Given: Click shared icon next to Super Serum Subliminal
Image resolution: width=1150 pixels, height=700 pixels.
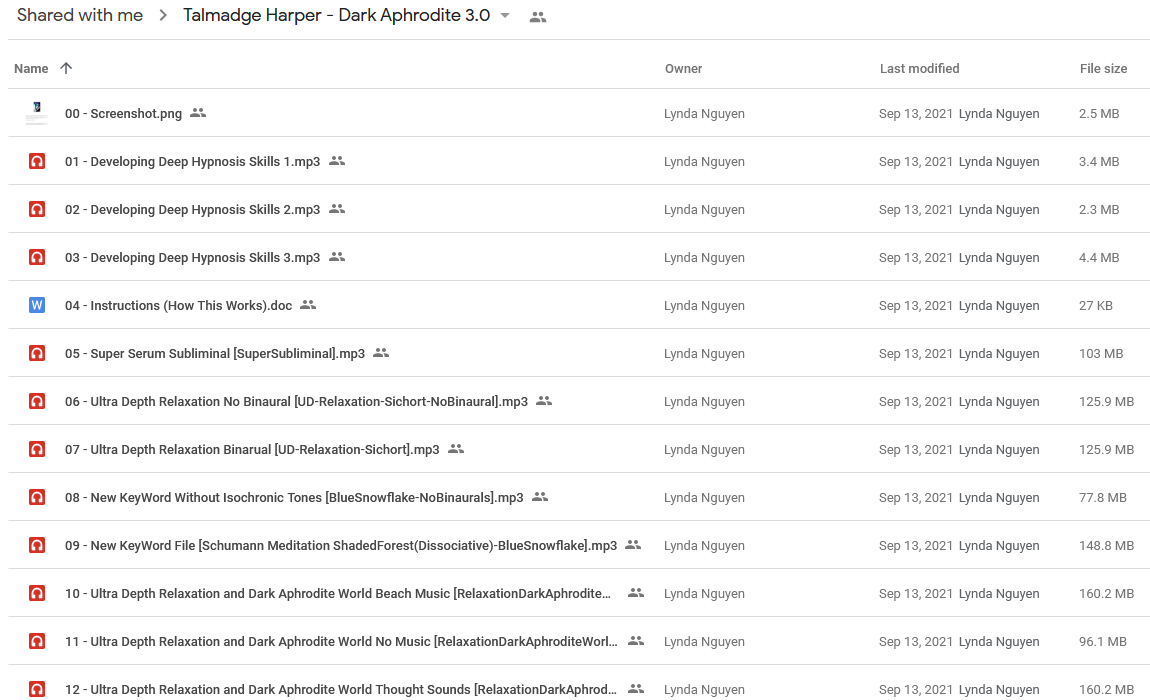Looking at the screenshot, I should click(381, 353).
